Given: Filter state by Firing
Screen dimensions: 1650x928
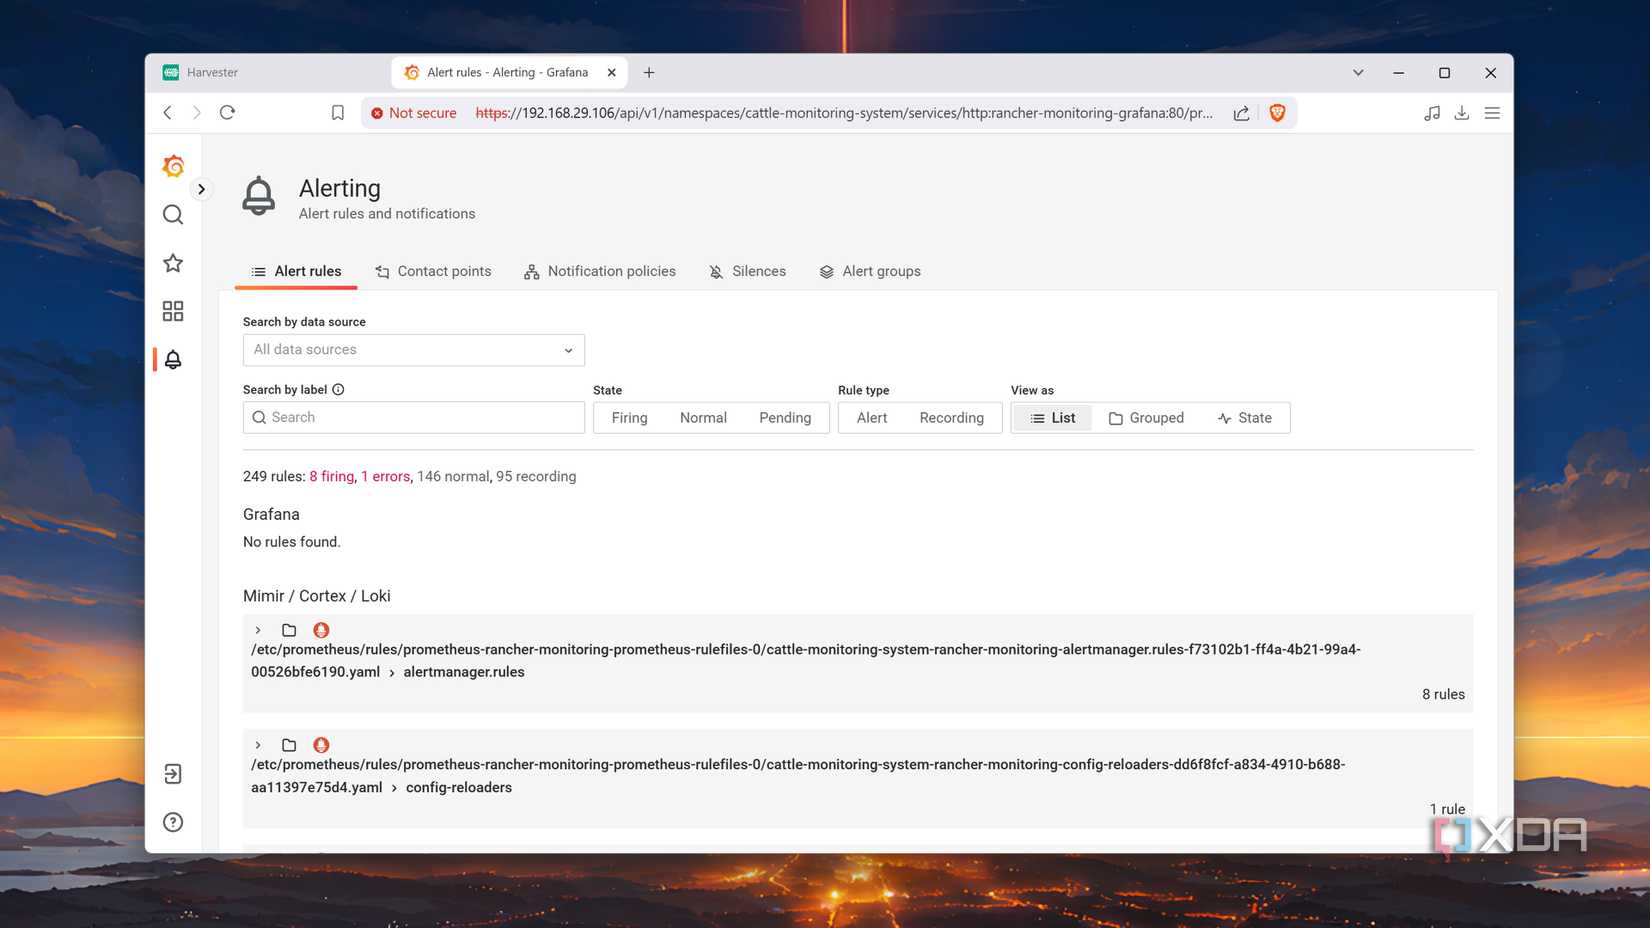Looking at the screenshot, I should [630, 418].
